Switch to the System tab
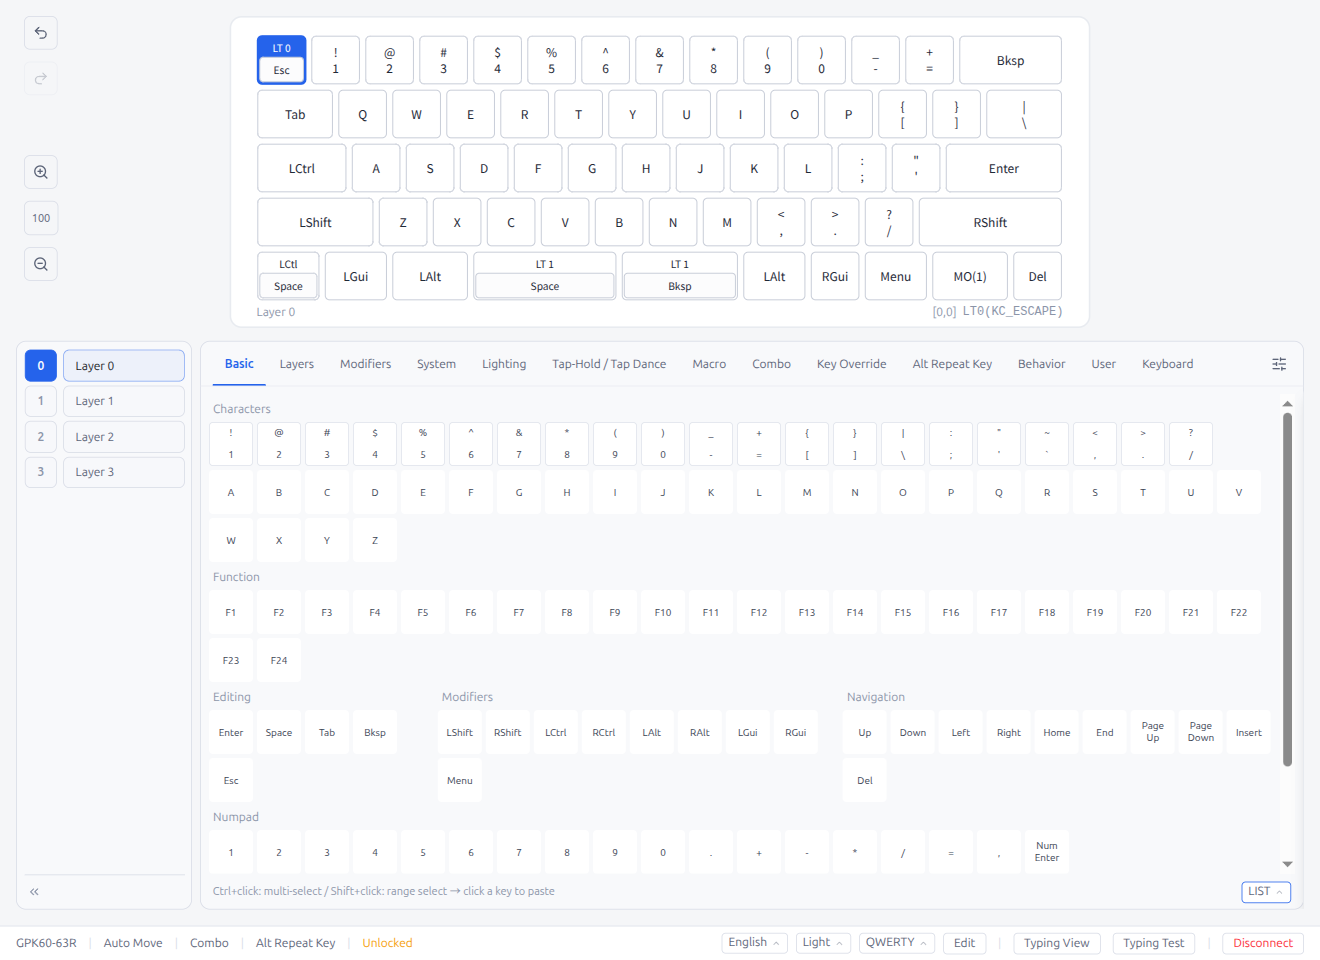This screenshot has height=960, width=1320. (436, 364)
